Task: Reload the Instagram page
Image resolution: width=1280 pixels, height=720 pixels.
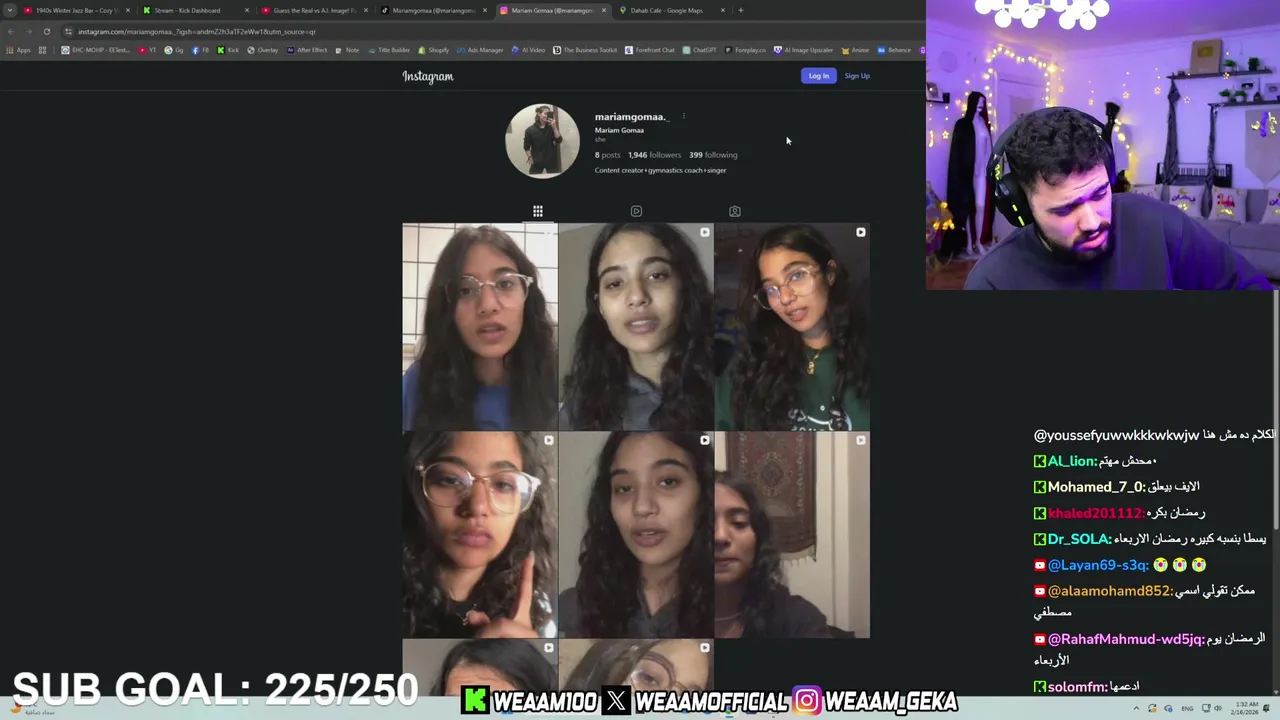Action: [x=46, y=31]
